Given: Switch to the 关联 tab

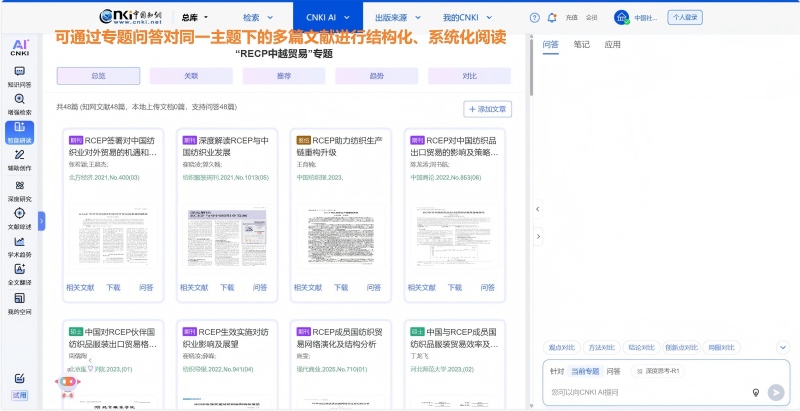Looking at the screenshot, I should pos(191,75).
